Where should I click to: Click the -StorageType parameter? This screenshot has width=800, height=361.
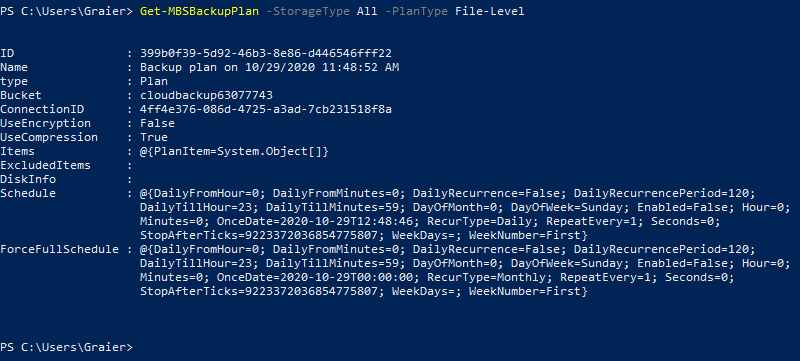309,11
